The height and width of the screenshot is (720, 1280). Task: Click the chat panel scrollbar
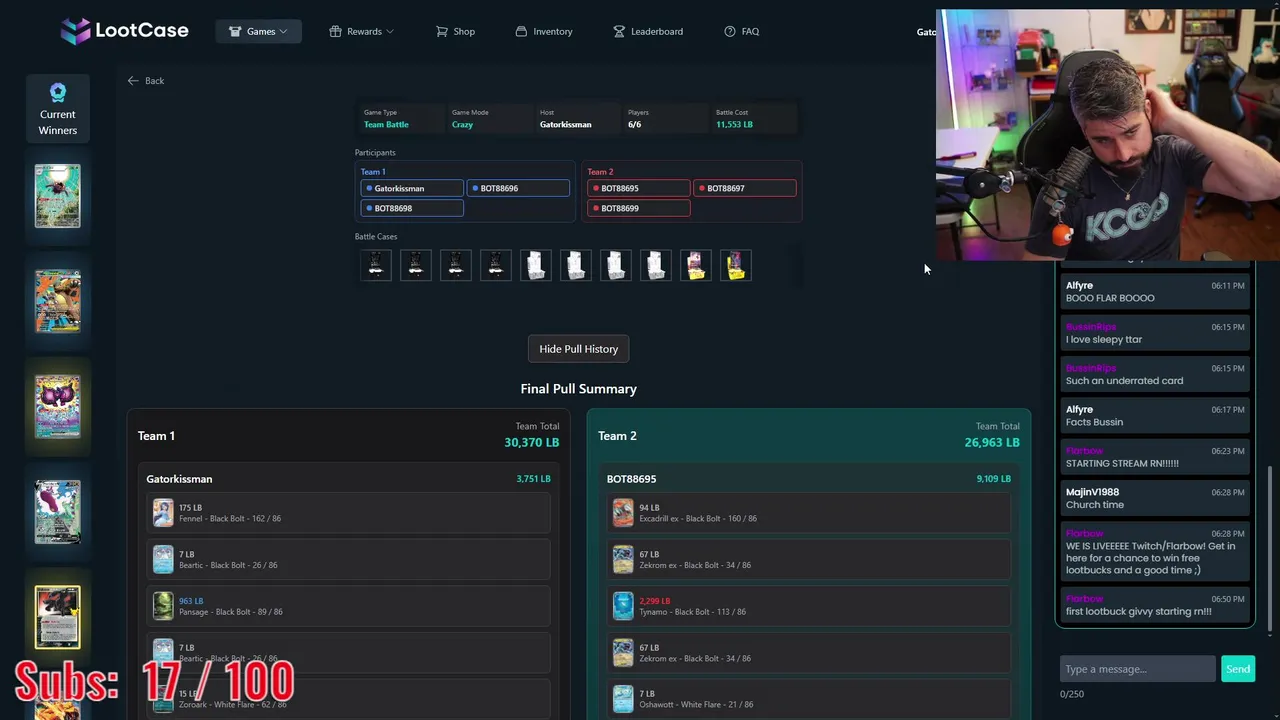point(1270,550)
